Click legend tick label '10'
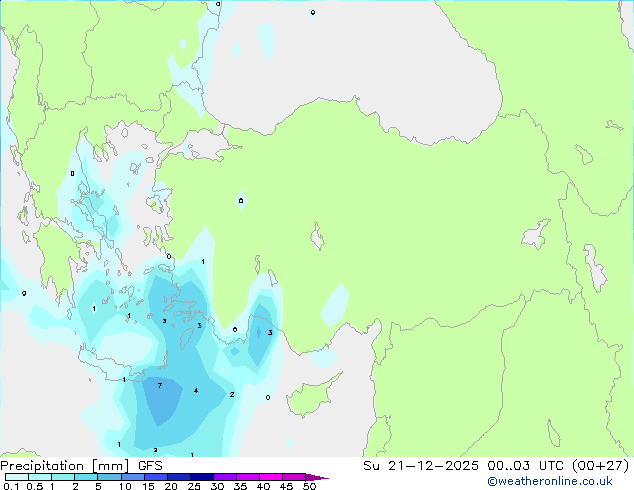Viewport: 634px width, 490px height. (x=125, y=486)
